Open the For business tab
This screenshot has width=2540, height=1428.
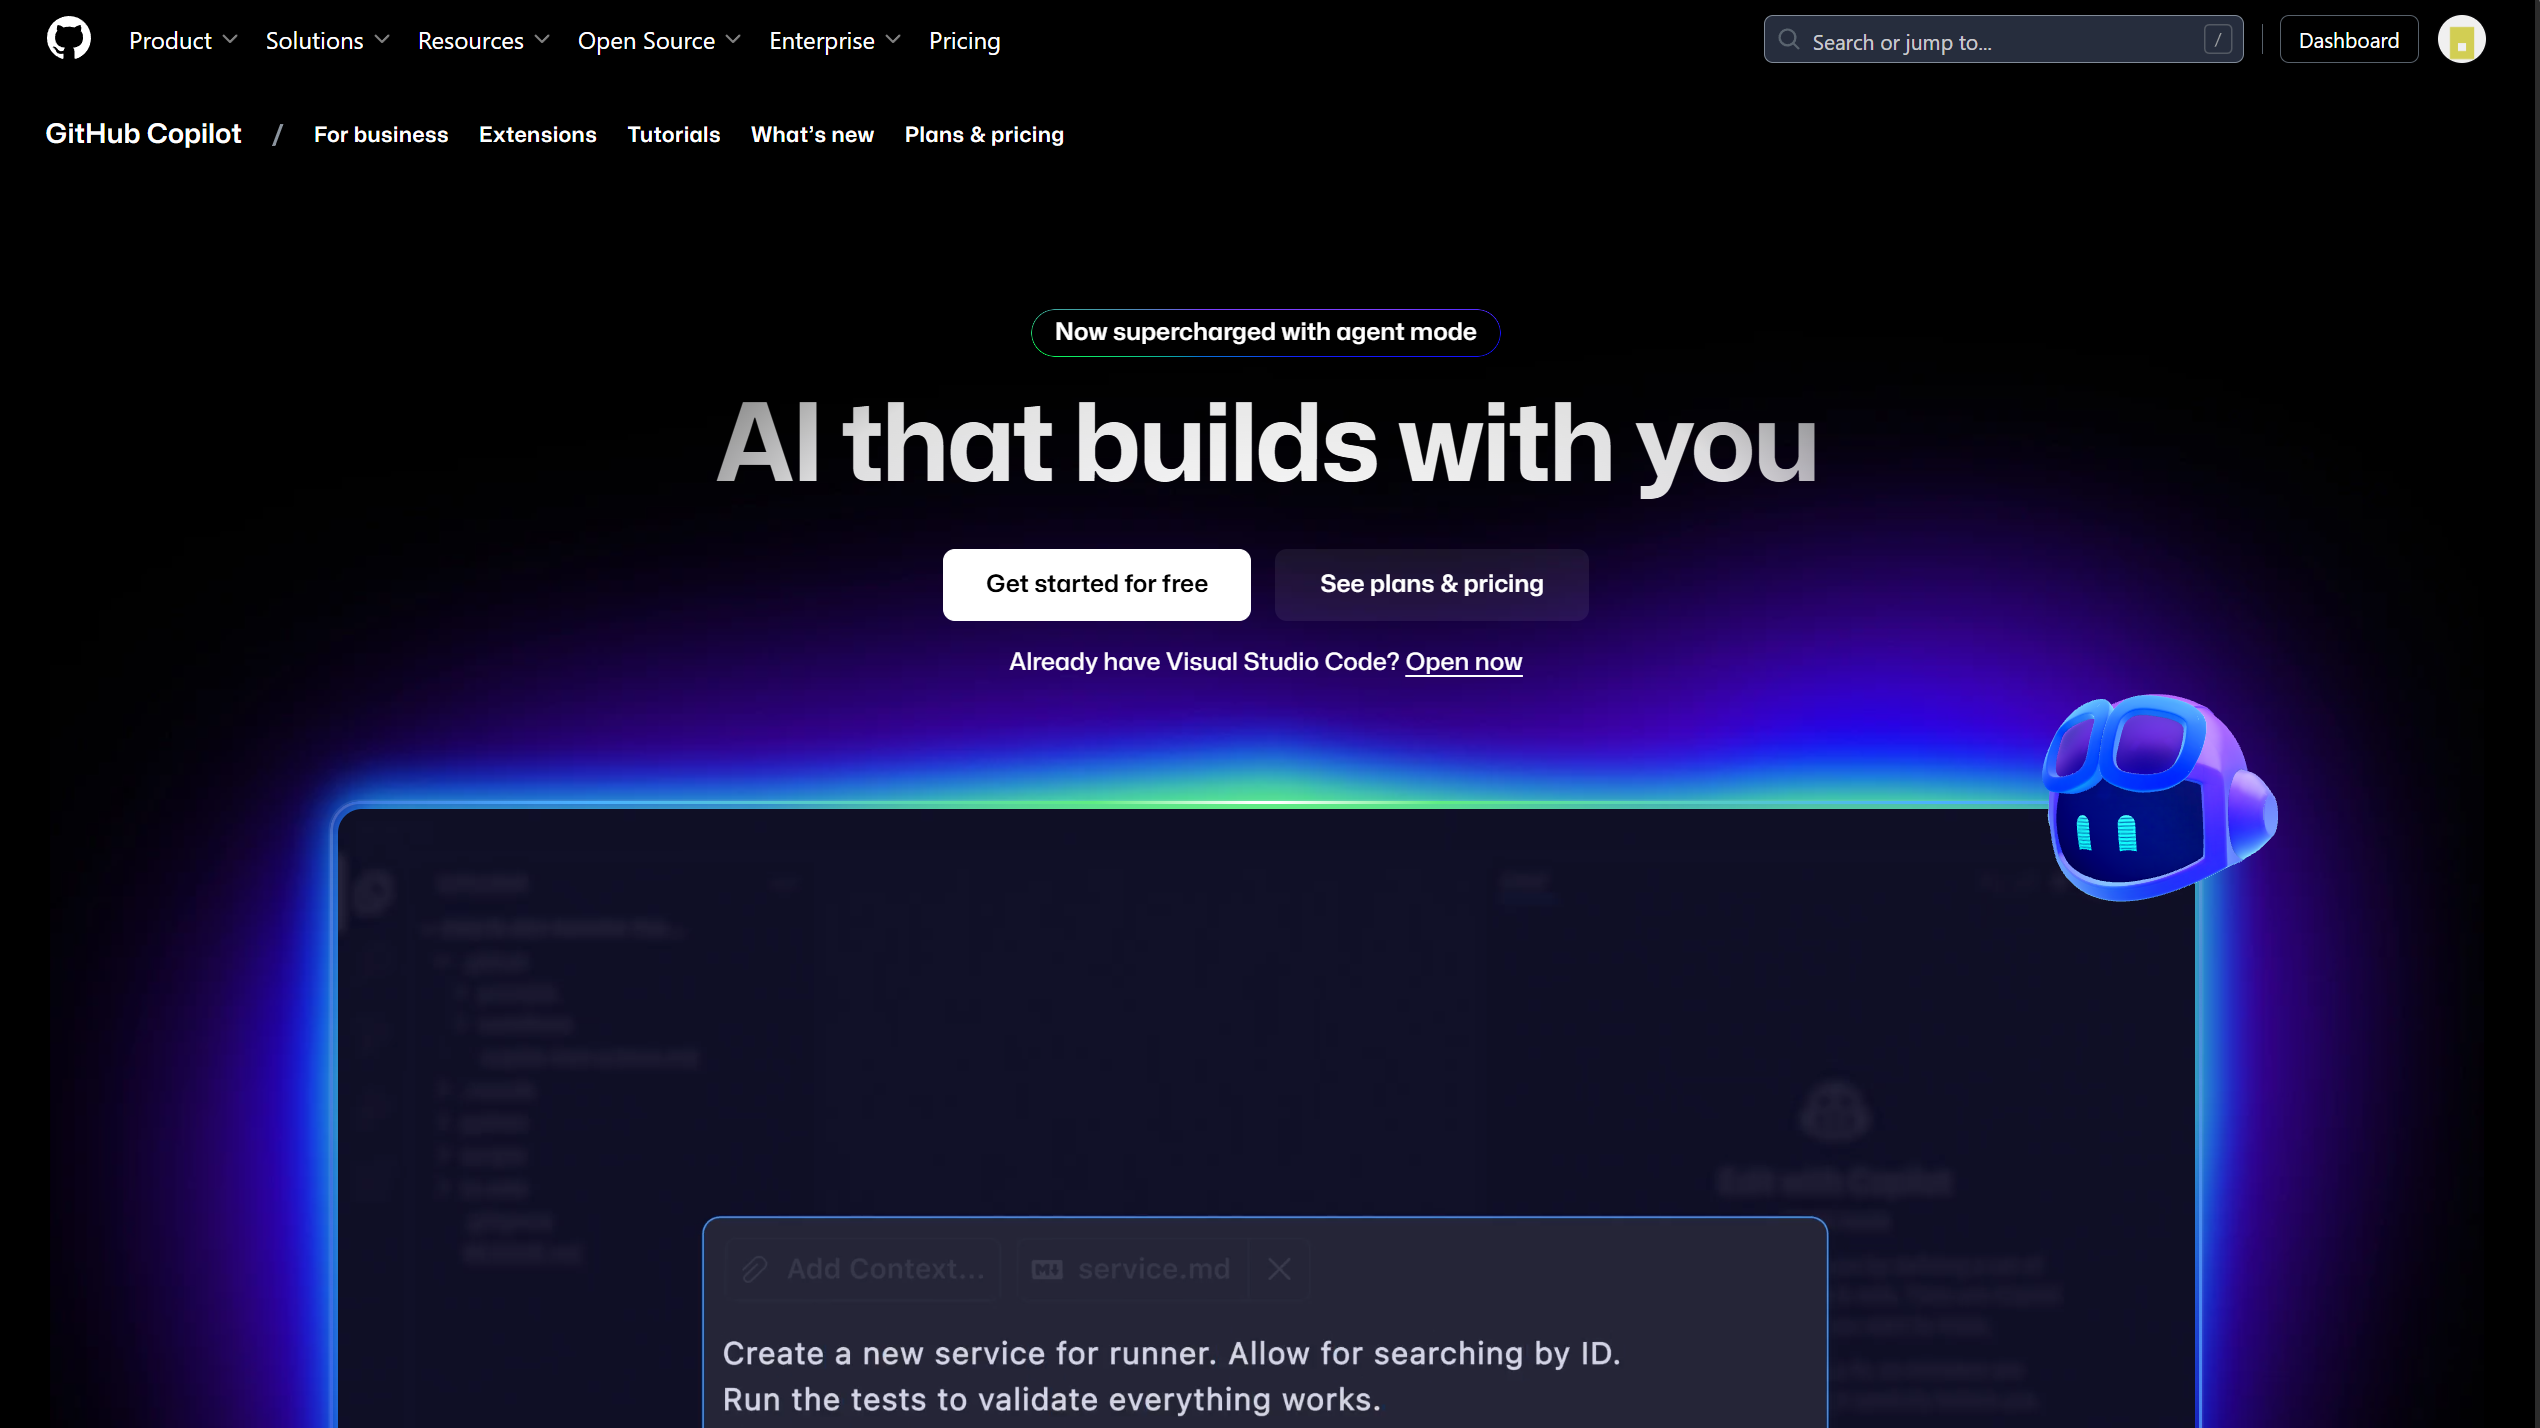[x=381, y=135]
